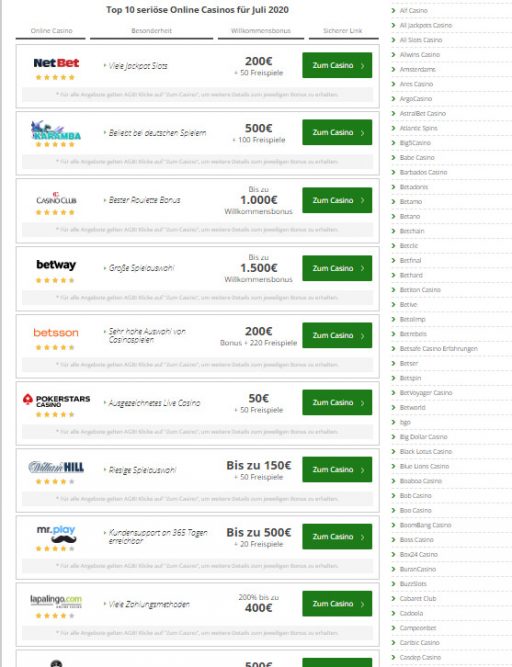512x667 pixels.
Task: Click the star rating under PokerStars Casino
Action: (55, 414)
